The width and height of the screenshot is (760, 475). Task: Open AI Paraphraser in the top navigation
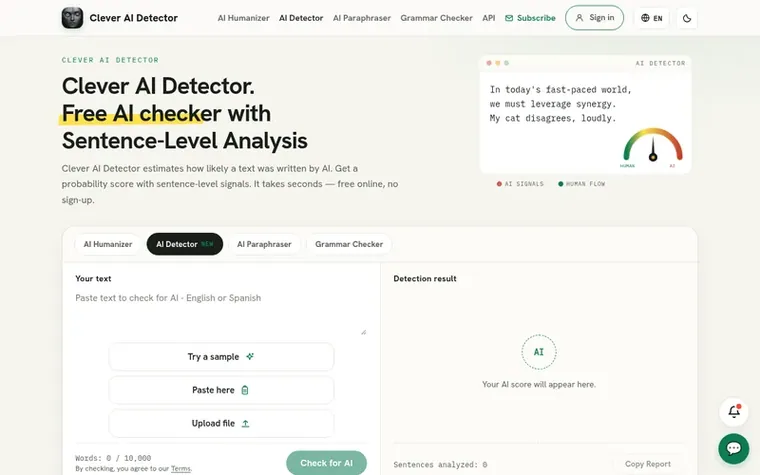[x=362, y=18]
